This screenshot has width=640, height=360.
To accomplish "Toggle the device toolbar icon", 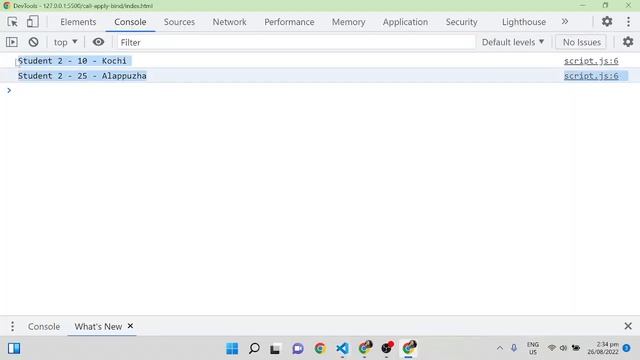I will [x=33, y=22].
